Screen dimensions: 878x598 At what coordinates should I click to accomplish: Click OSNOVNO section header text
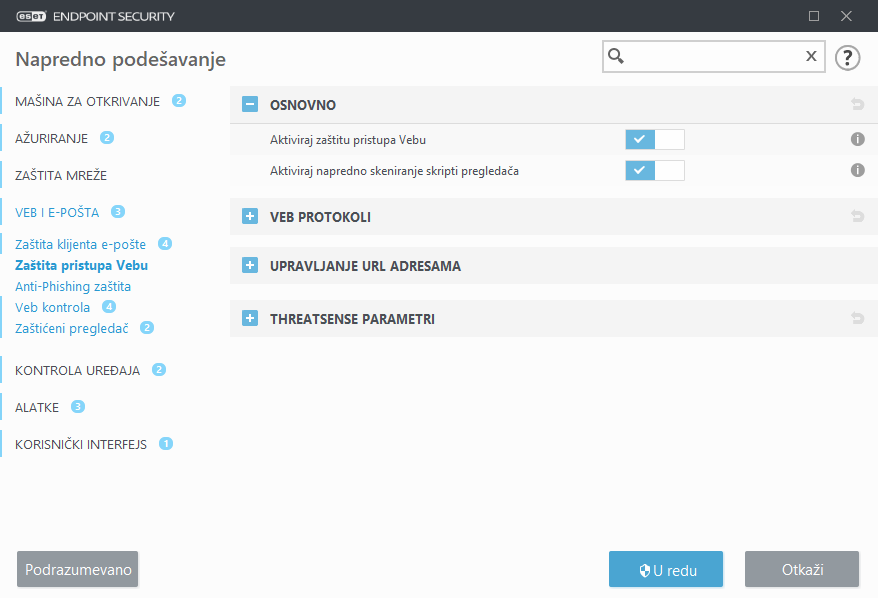[x=303, y=105]
